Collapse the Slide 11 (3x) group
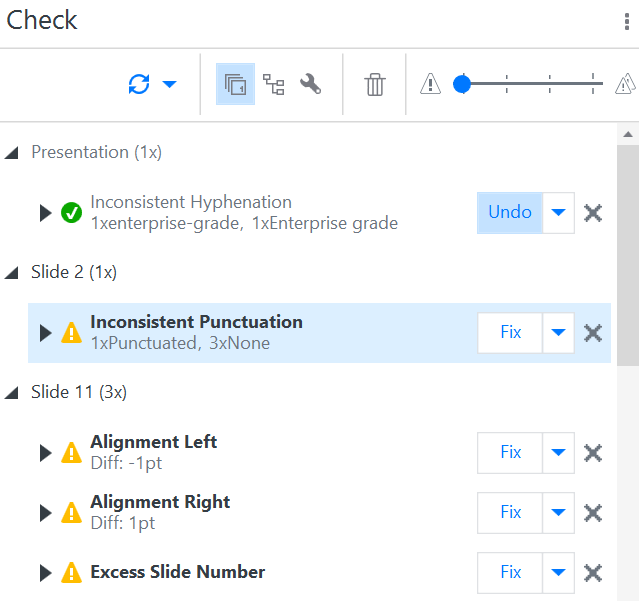Screen dimensions: 639x601 click(12, 393)
